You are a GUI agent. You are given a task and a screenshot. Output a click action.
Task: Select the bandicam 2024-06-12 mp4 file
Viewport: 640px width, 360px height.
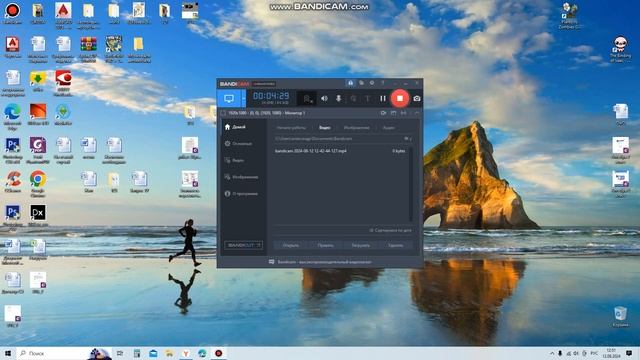pyautogui.click(x=340, y=151)
